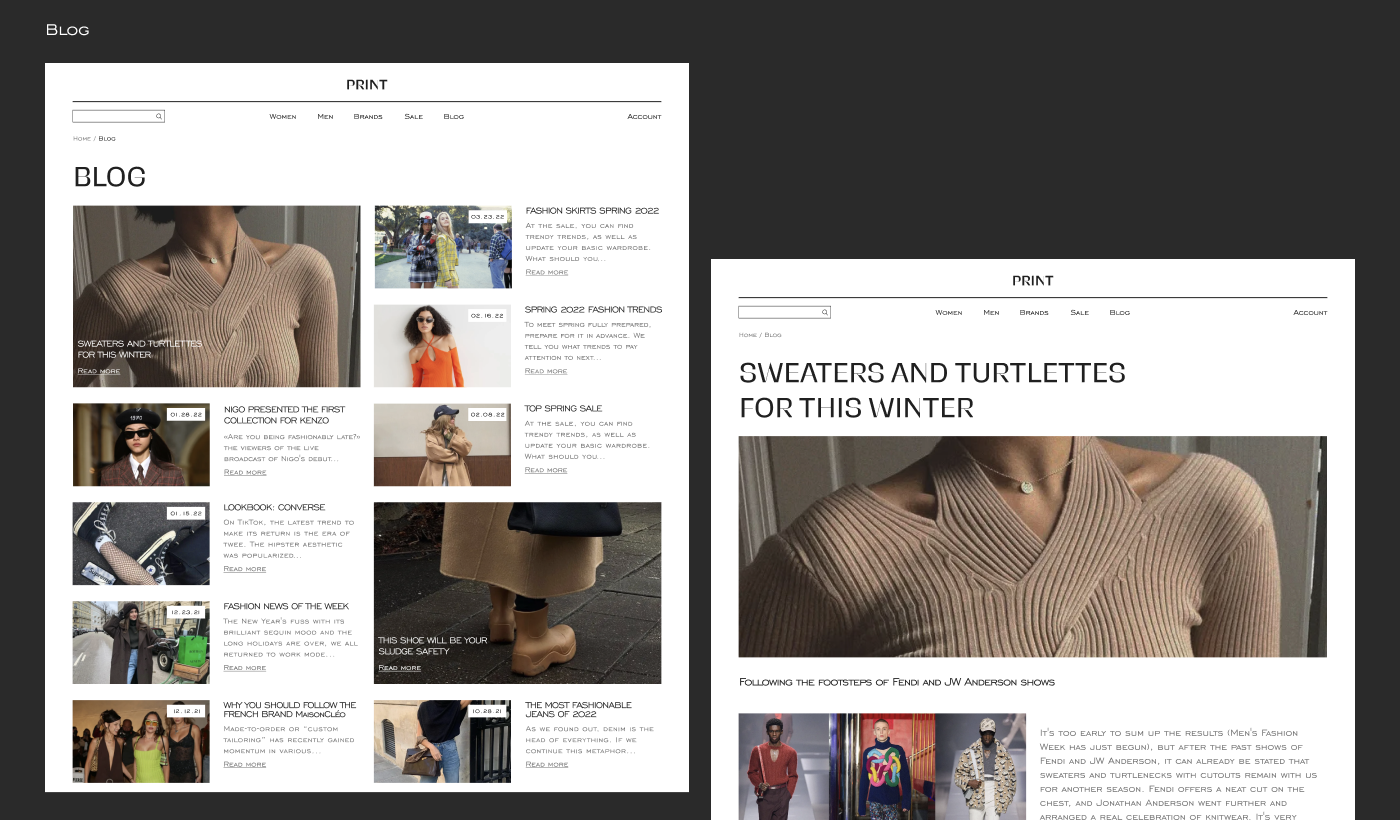Open the Account link on the sweaters article page
This screenshot has height=820, width=1400.
click(1309, 313)
